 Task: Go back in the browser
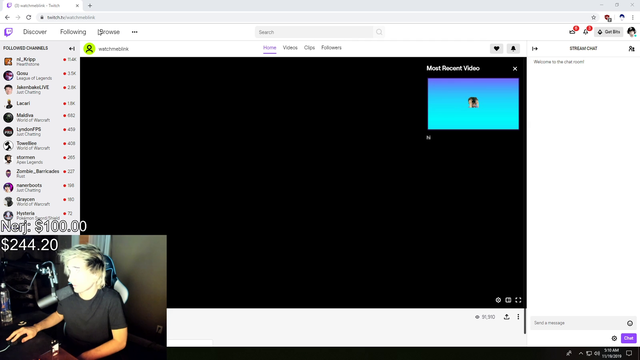point(7,18)
